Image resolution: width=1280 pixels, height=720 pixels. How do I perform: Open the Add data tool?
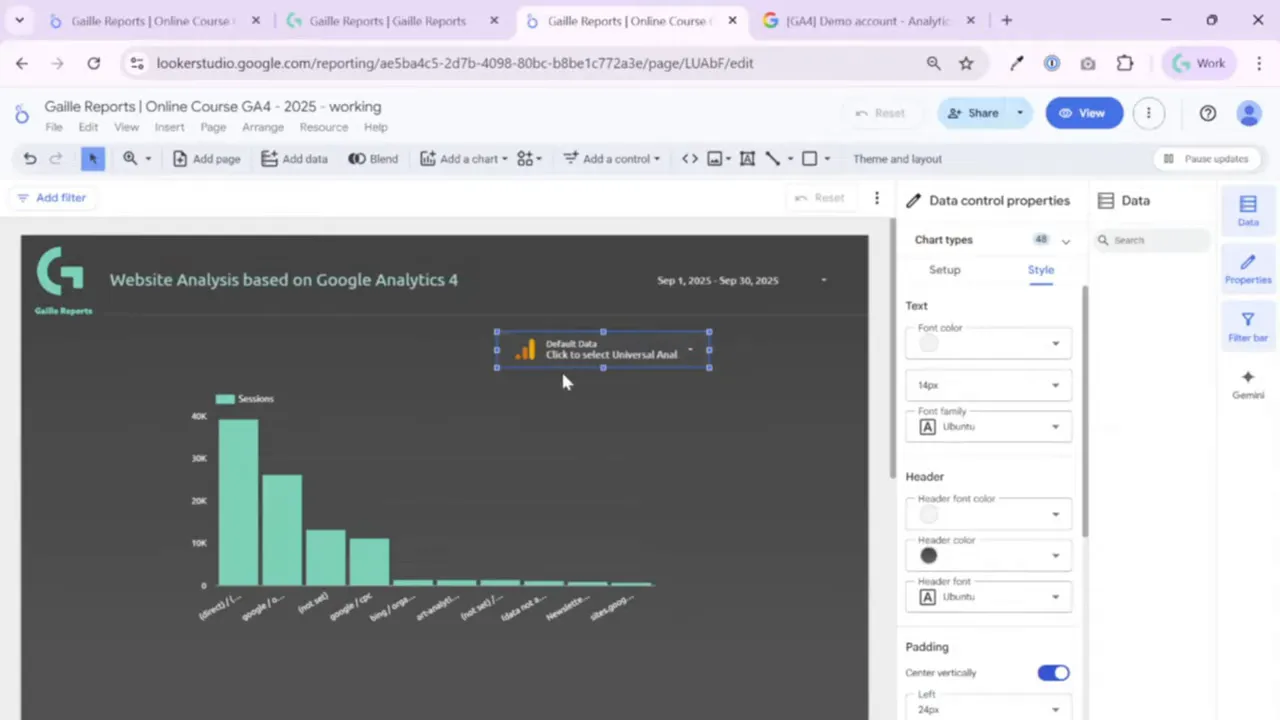tap(294, 158)
